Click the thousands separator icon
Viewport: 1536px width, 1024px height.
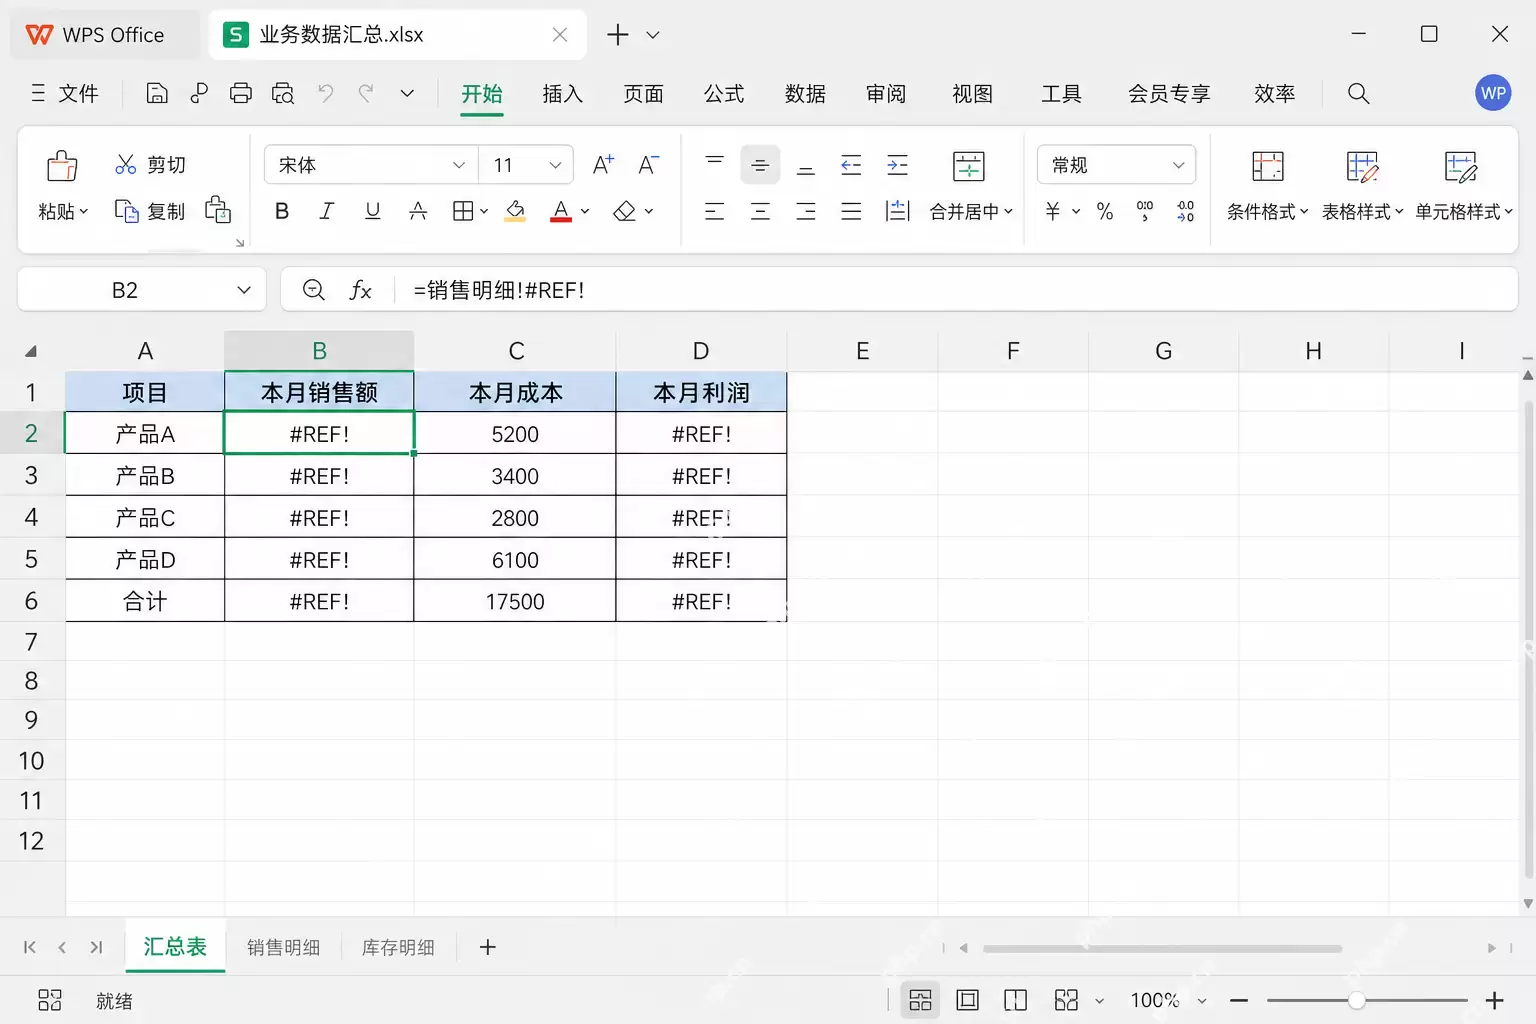tap(1145, 211)
